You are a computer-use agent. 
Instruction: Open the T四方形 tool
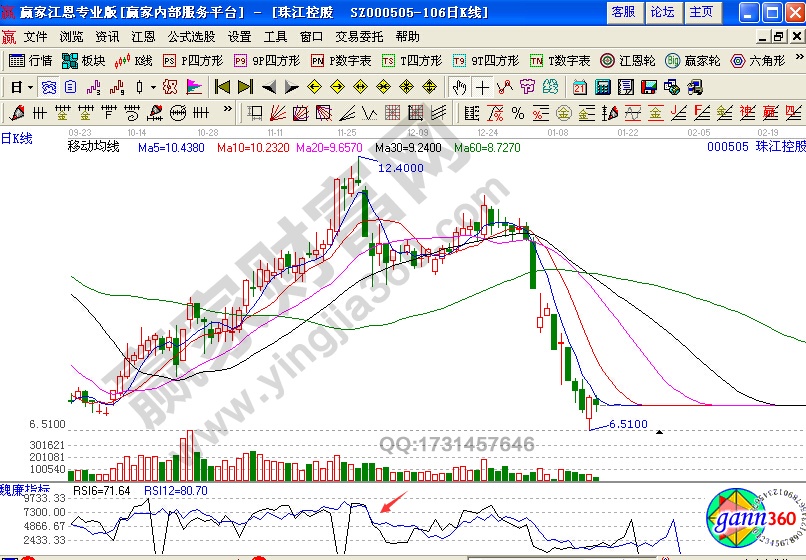click(x=412, y=61)
